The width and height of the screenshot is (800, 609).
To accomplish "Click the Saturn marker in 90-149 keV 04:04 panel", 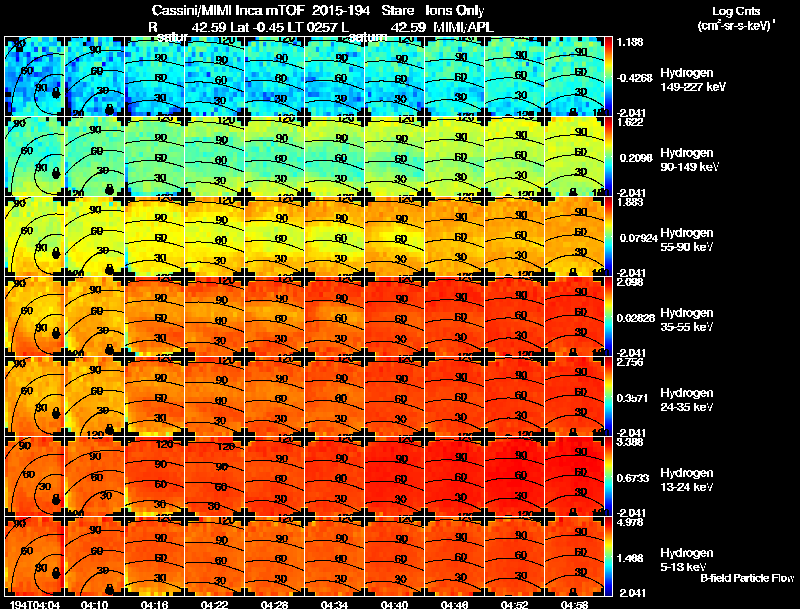I will pyautogui.click(x=56, y=173).
